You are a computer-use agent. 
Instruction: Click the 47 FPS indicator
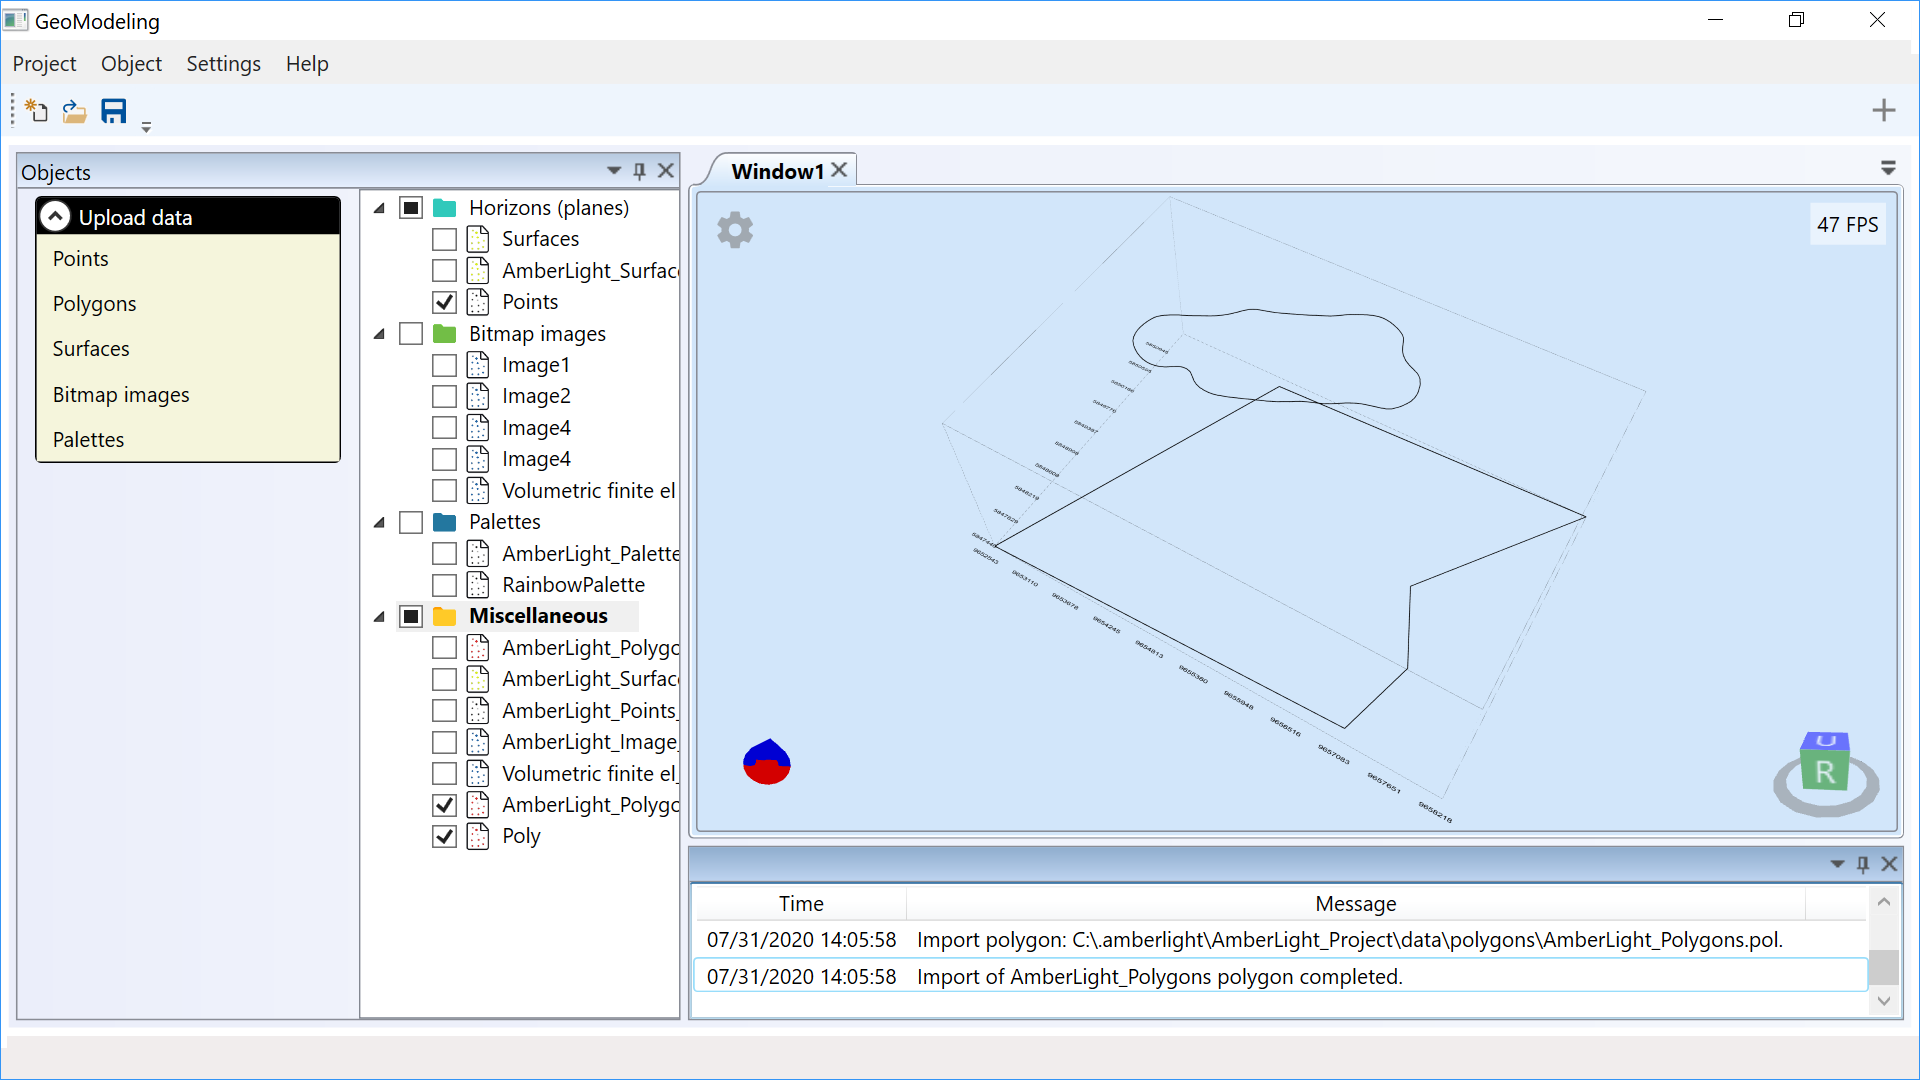tap(1847, 225)
